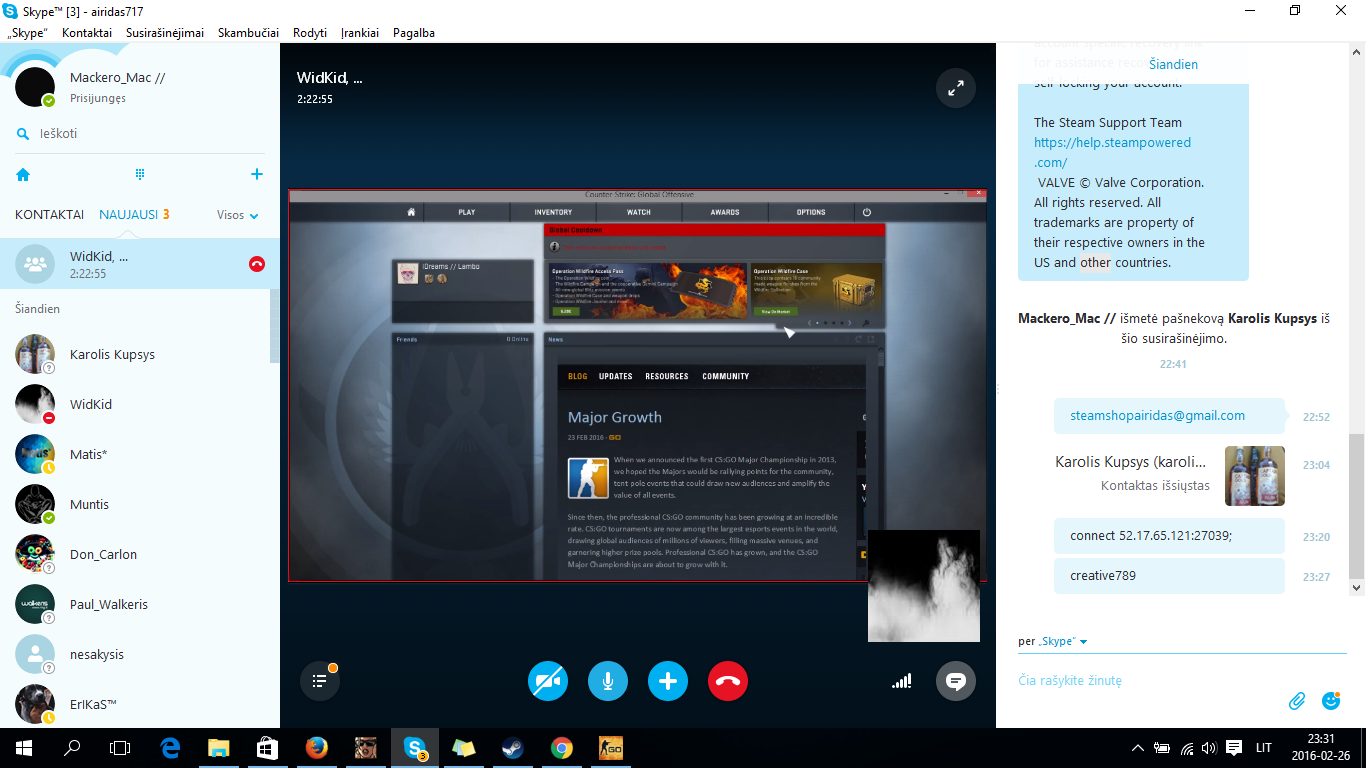
Task: Launch Edge from taskbar
Action: click(170, 748)
